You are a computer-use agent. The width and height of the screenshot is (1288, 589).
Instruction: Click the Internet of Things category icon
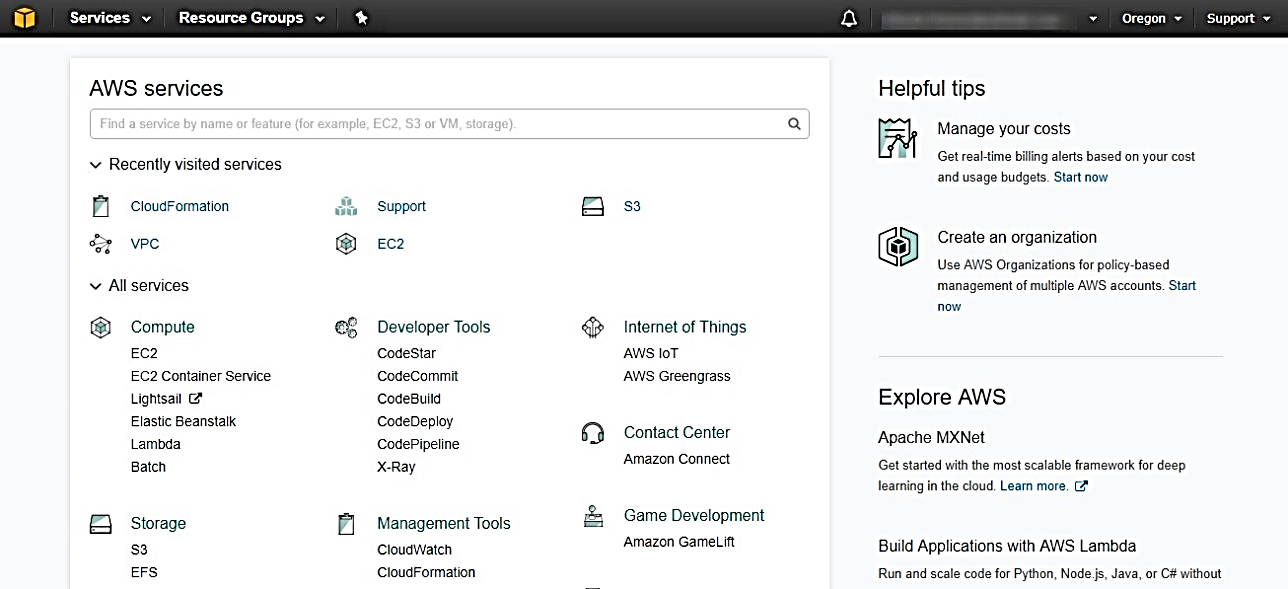(x=593, y=327)
